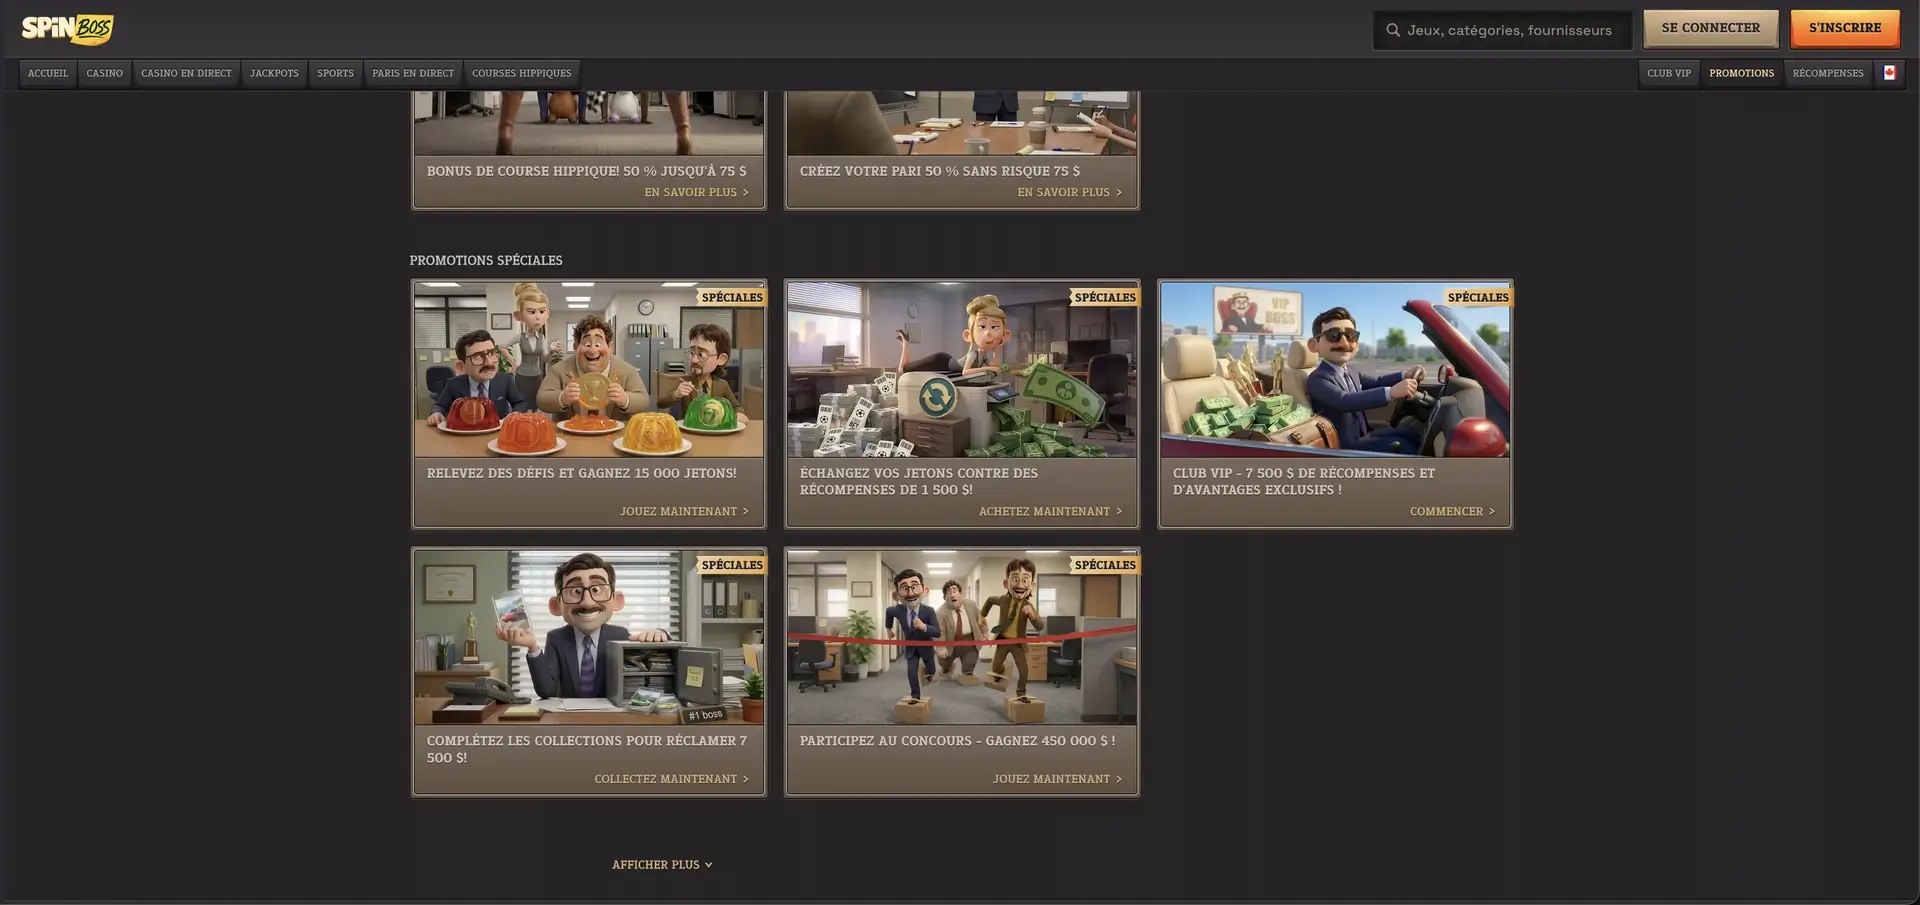This screenshot has height=905, width=1920.
Task: Click the Spéciales badge on the défis card
Action: click(732, 297)
